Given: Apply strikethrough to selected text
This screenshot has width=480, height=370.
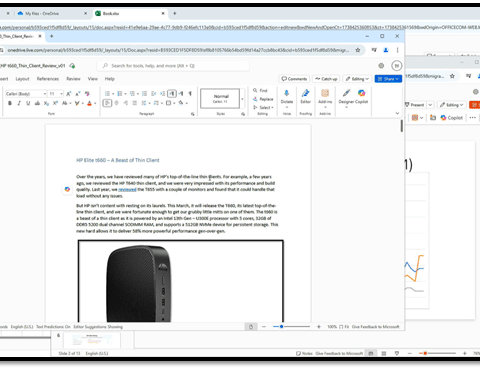Looking at the screenshot, I should tap(37, 103).
